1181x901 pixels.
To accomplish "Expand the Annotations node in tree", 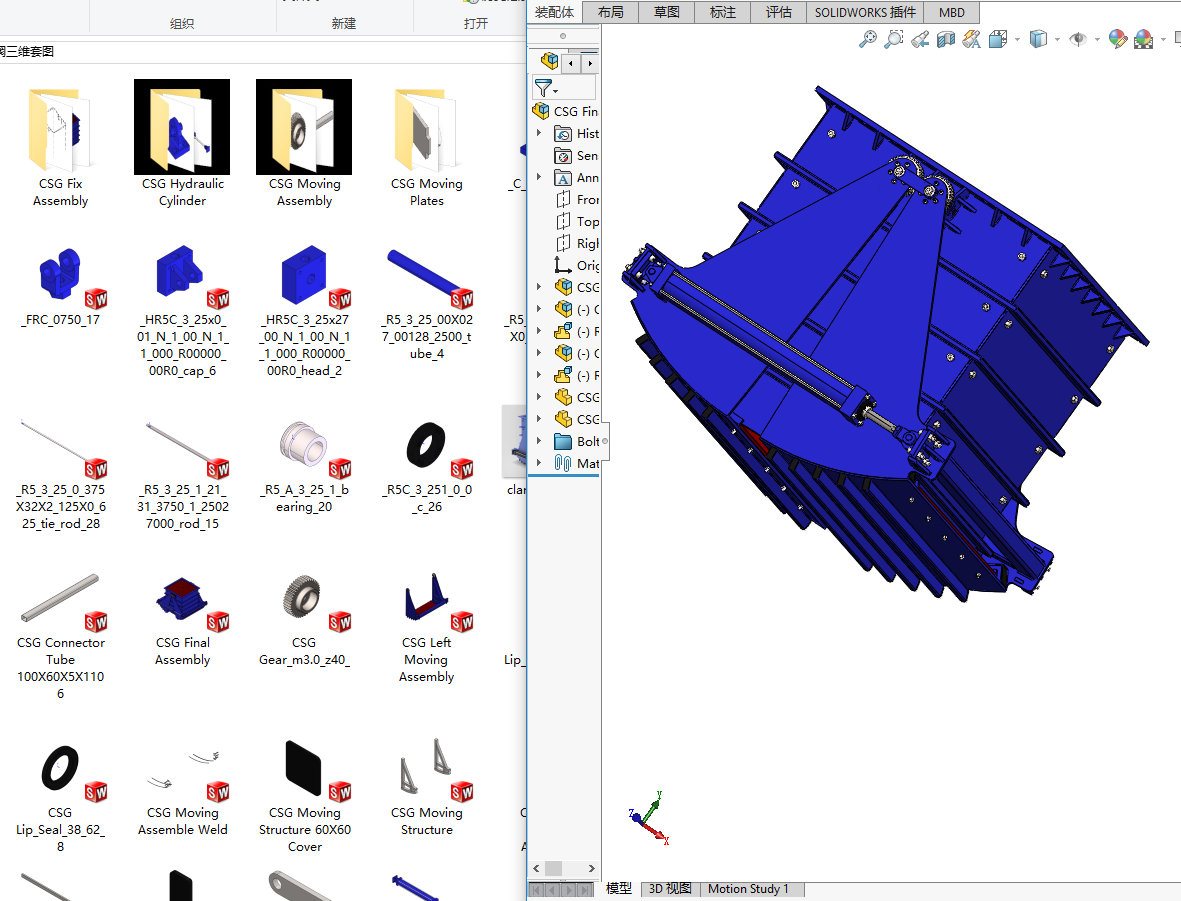I will pos(539,177).
